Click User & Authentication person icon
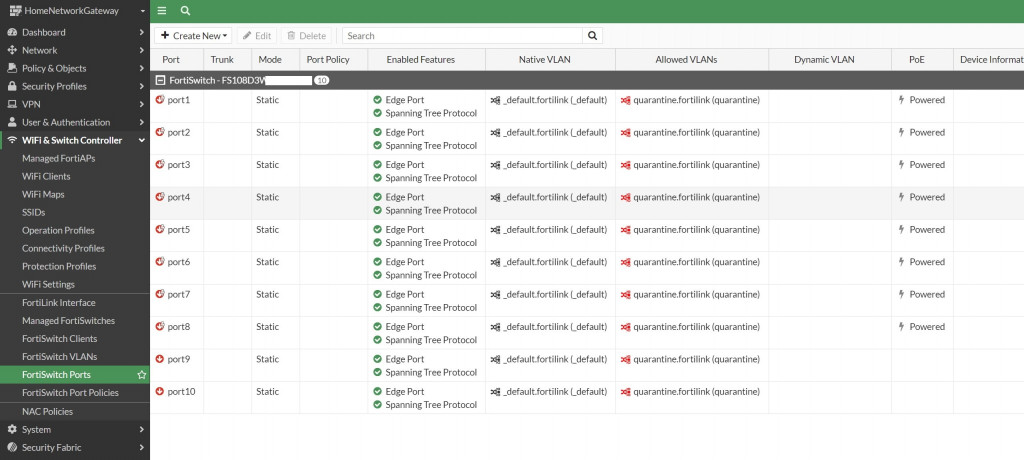The image size is (1024, 460). [x=11, y=122]
